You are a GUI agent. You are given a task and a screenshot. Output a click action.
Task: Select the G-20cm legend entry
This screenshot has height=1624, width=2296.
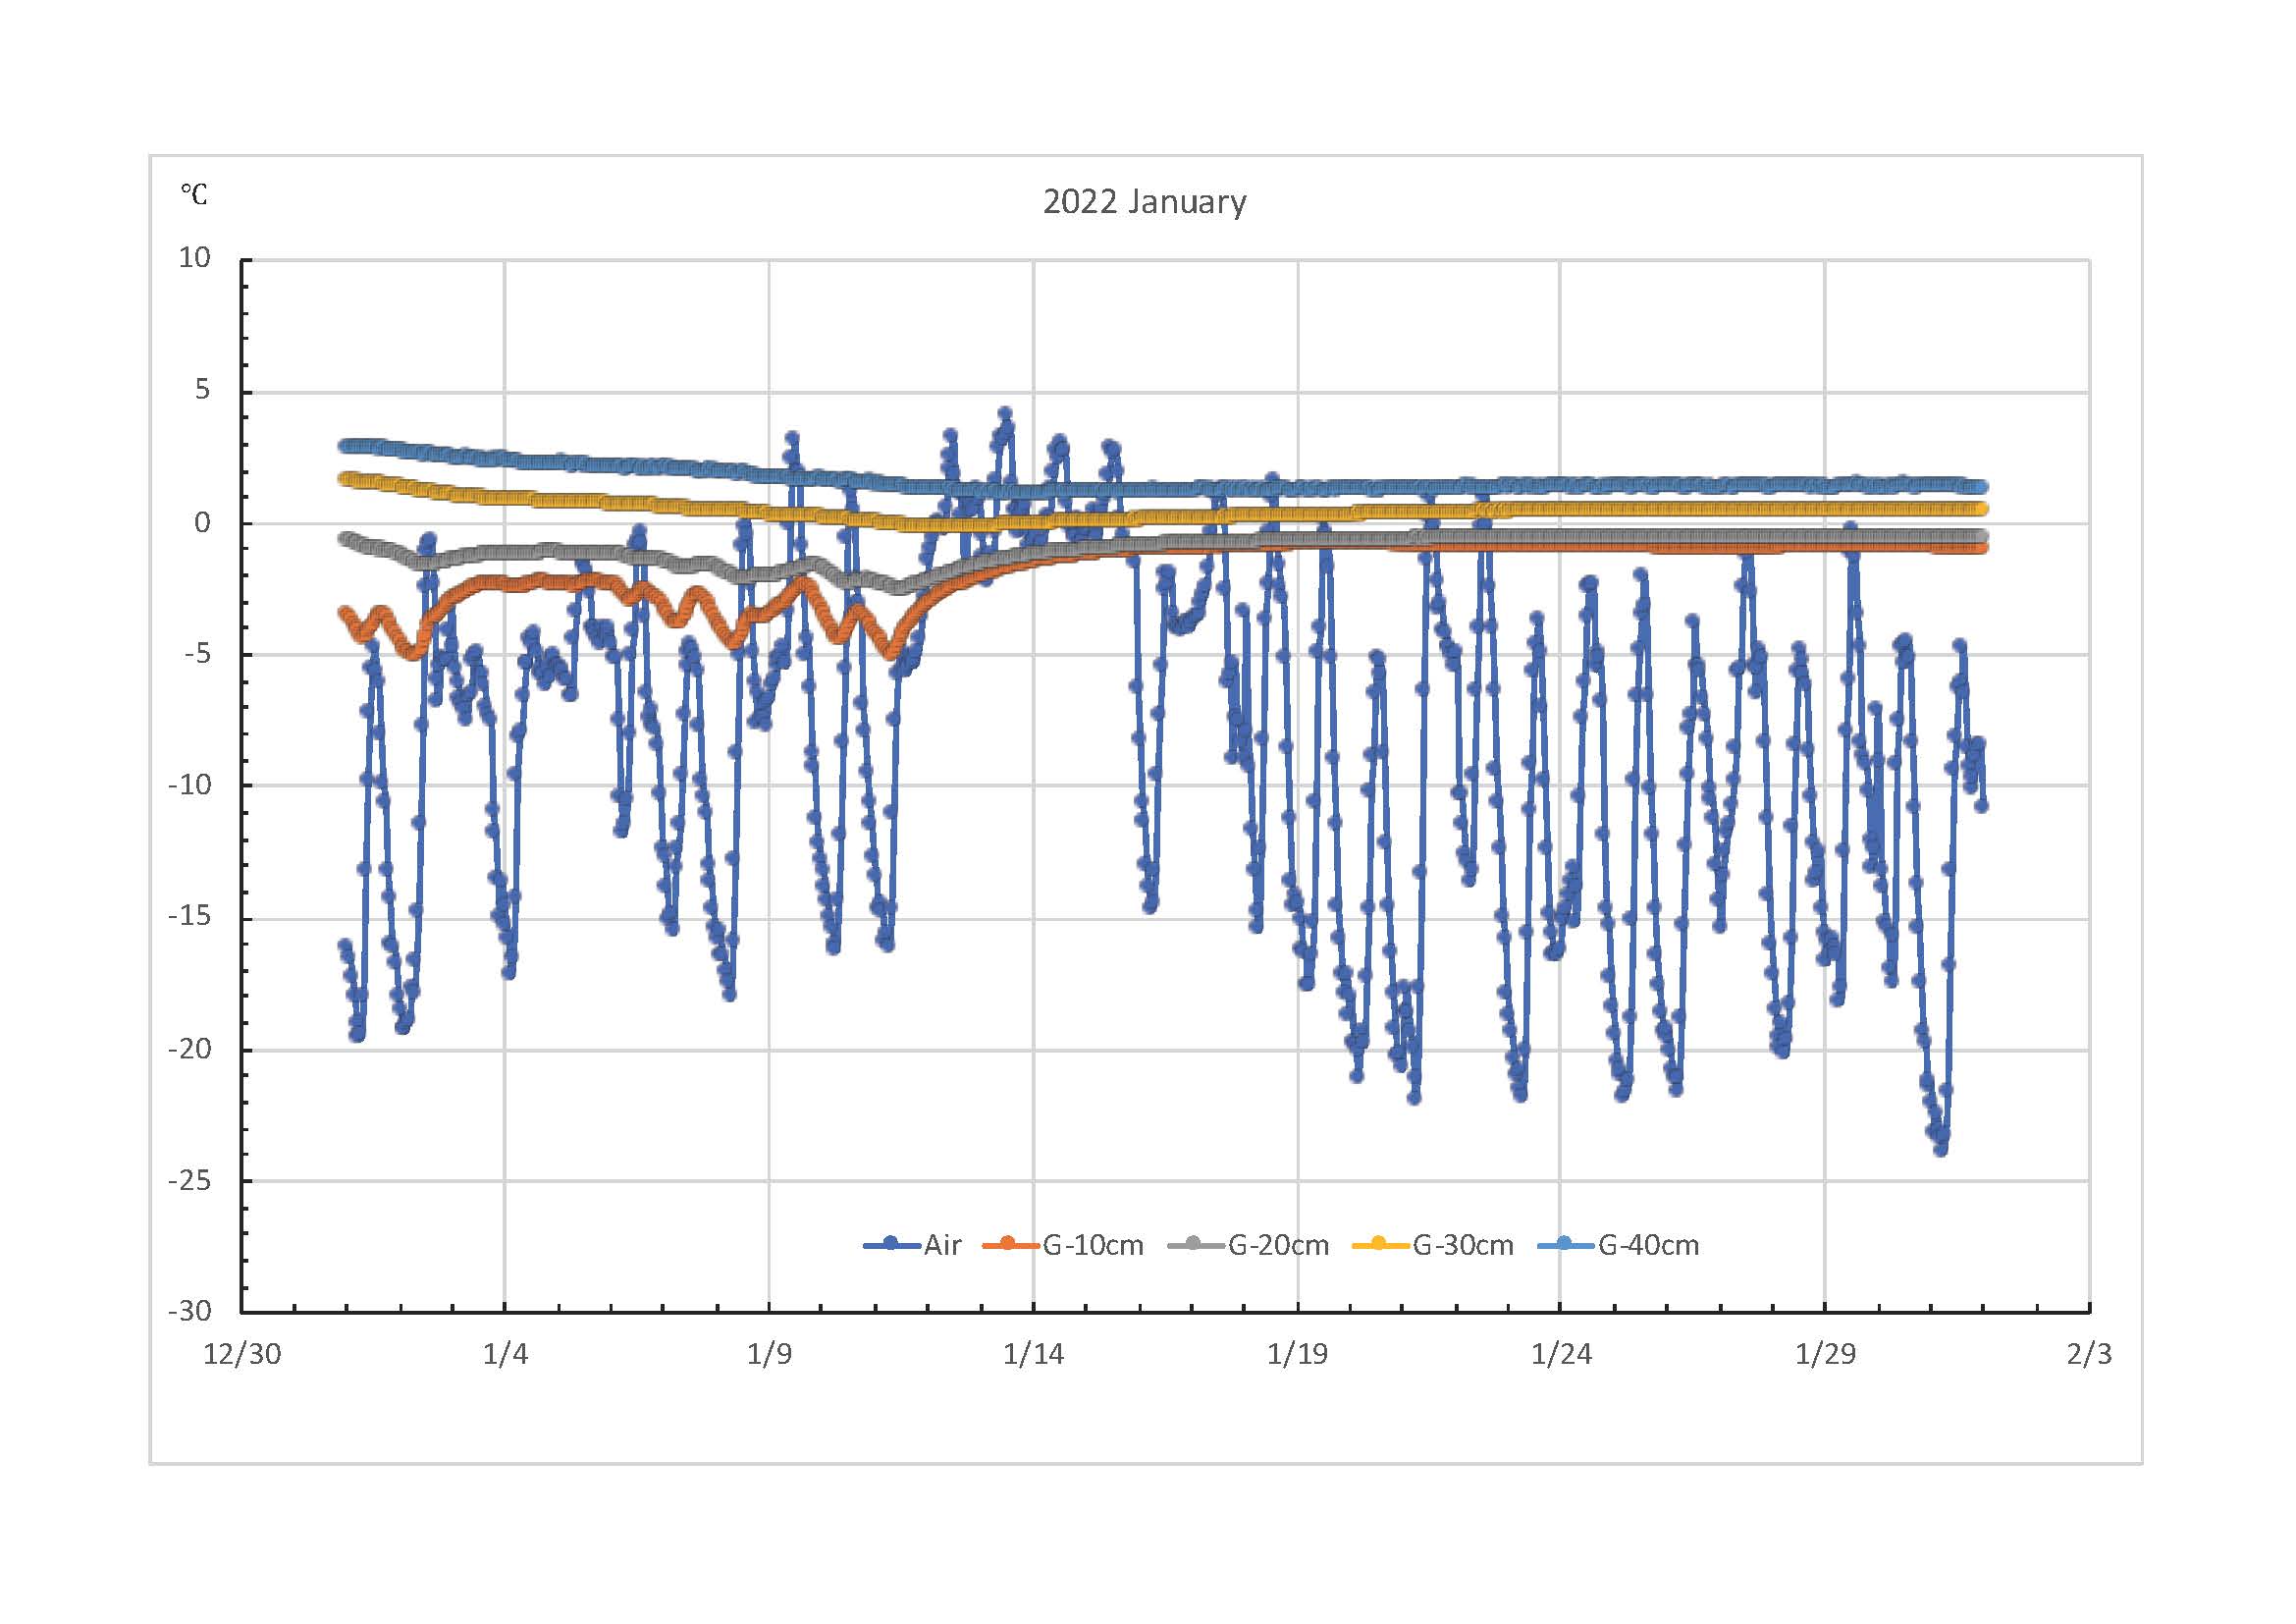point(1248,1245)
